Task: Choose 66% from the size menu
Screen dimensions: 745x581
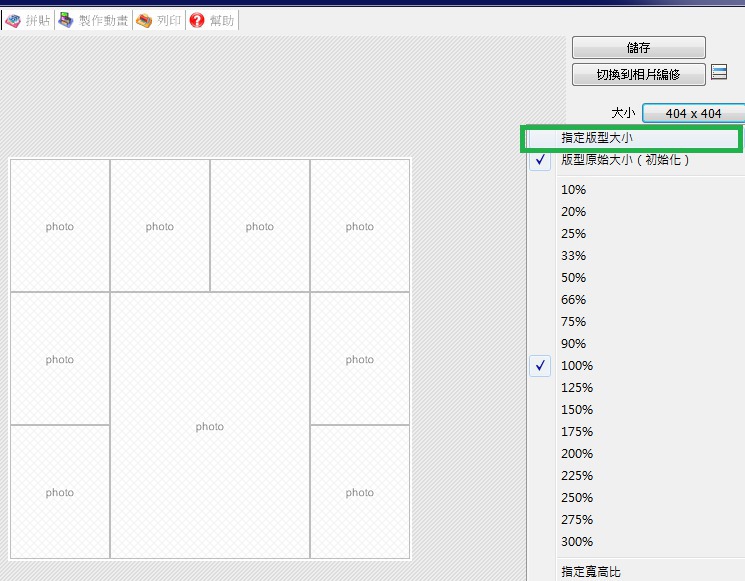Action: pyautogui.click(x=637, y=300)
